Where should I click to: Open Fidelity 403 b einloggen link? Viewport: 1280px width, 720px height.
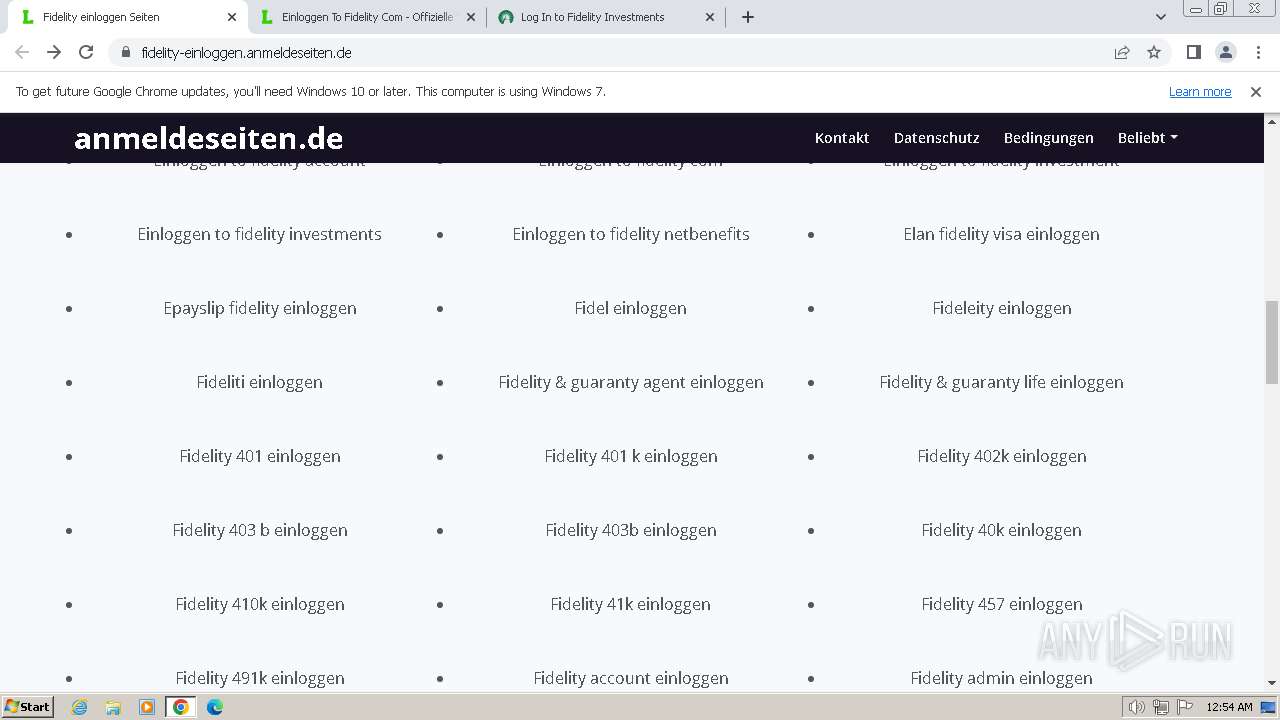[260, 530]
